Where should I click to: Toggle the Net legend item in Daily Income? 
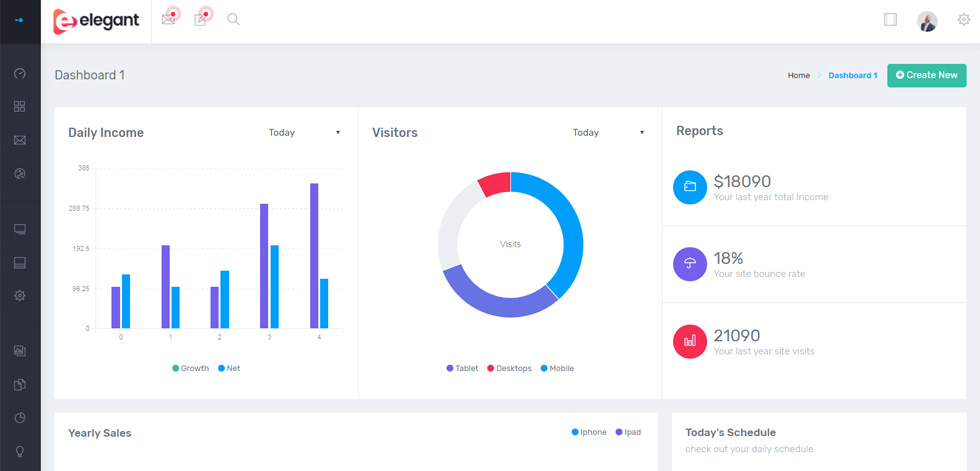[229, 369]
